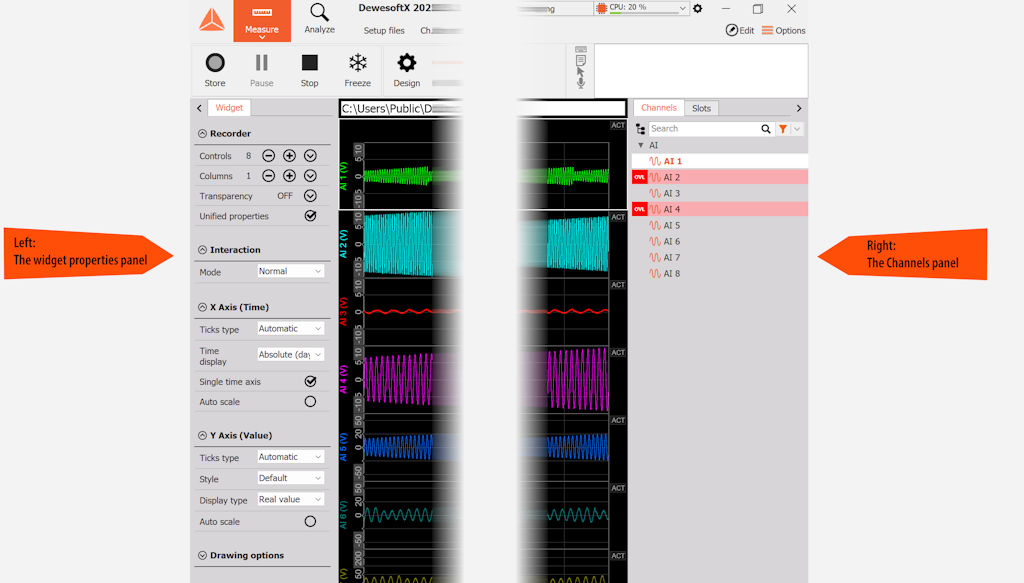Open the Transparency dropdown
Viewport: 1024px width, 583px height.
pyautogui.click(x=310, y=196)
